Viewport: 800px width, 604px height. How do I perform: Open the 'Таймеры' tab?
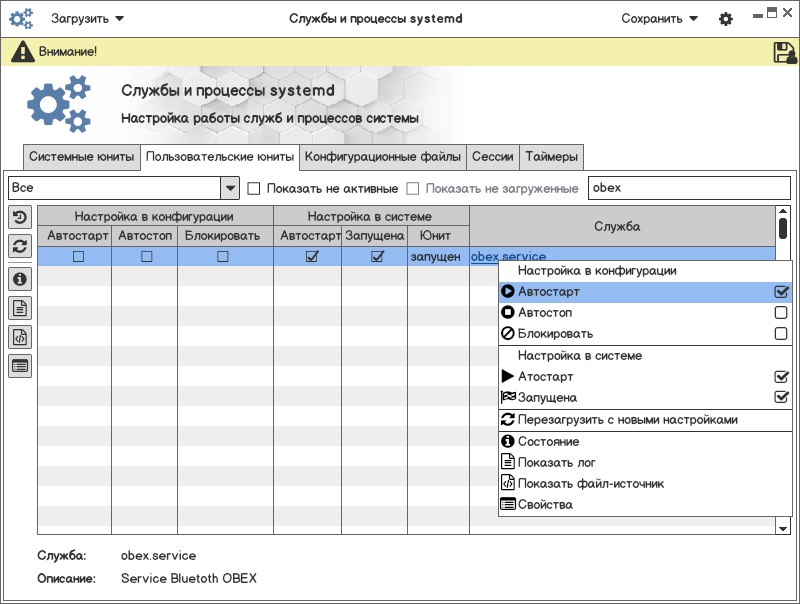point(551,157)
